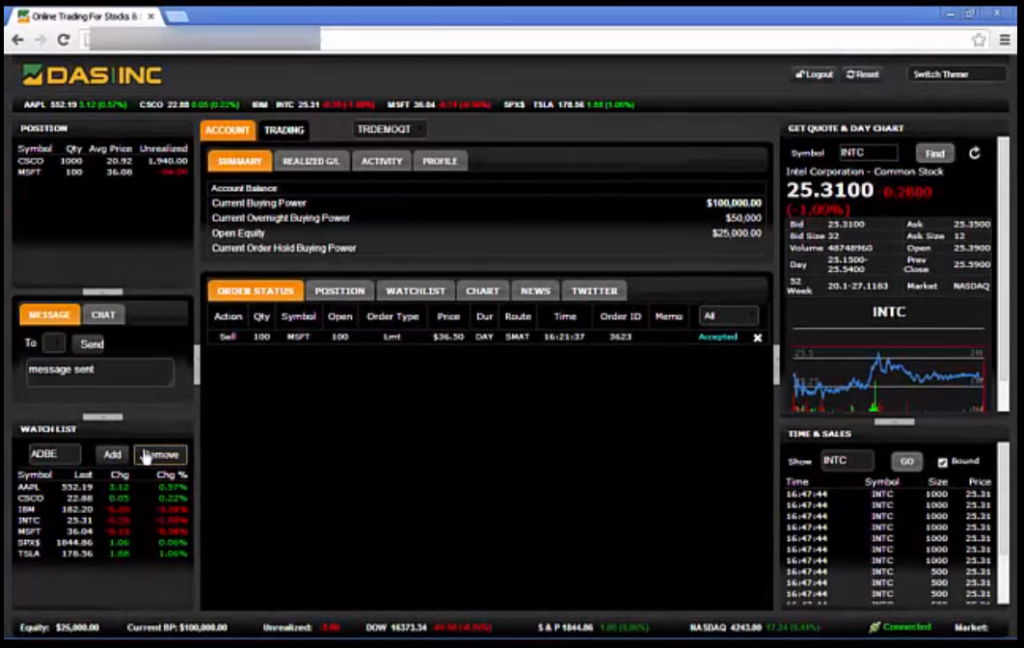Select the Message tab
Image resolution: width=1024 pixels, height=648 pixels.
click(50, 315)
